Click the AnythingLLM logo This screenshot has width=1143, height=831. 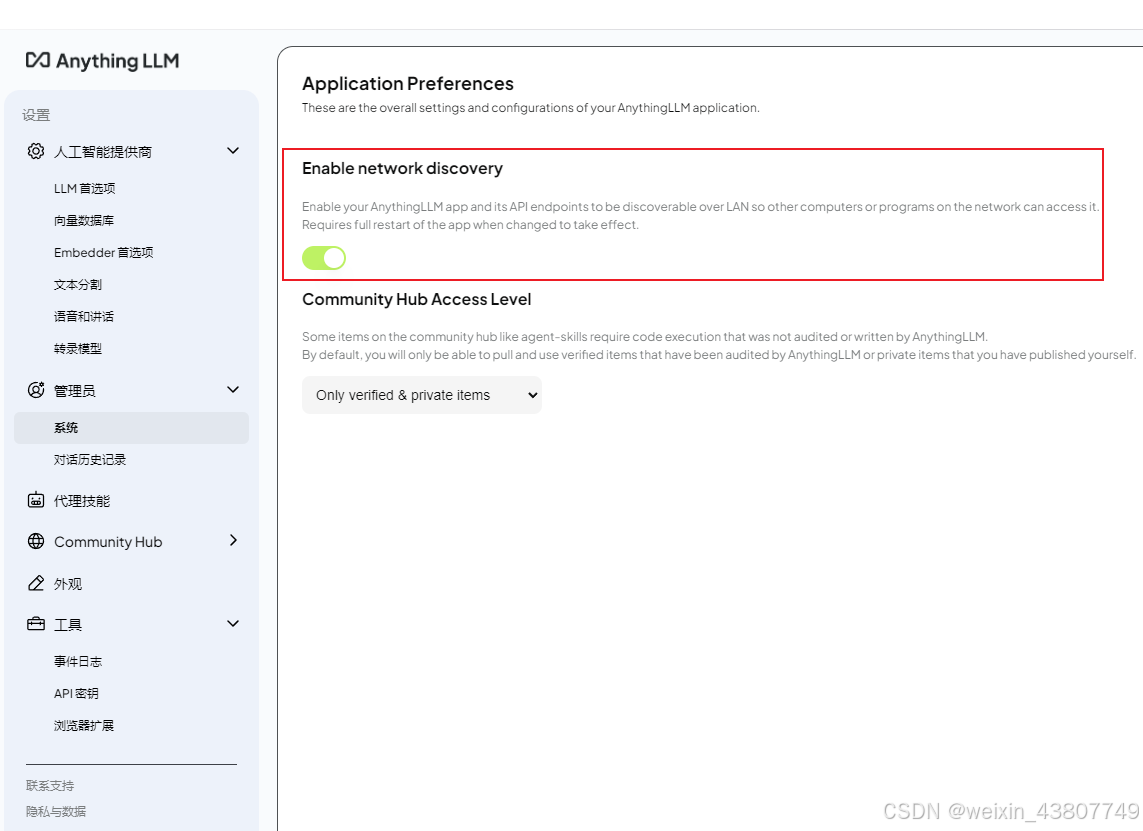[x=102, y=61]
